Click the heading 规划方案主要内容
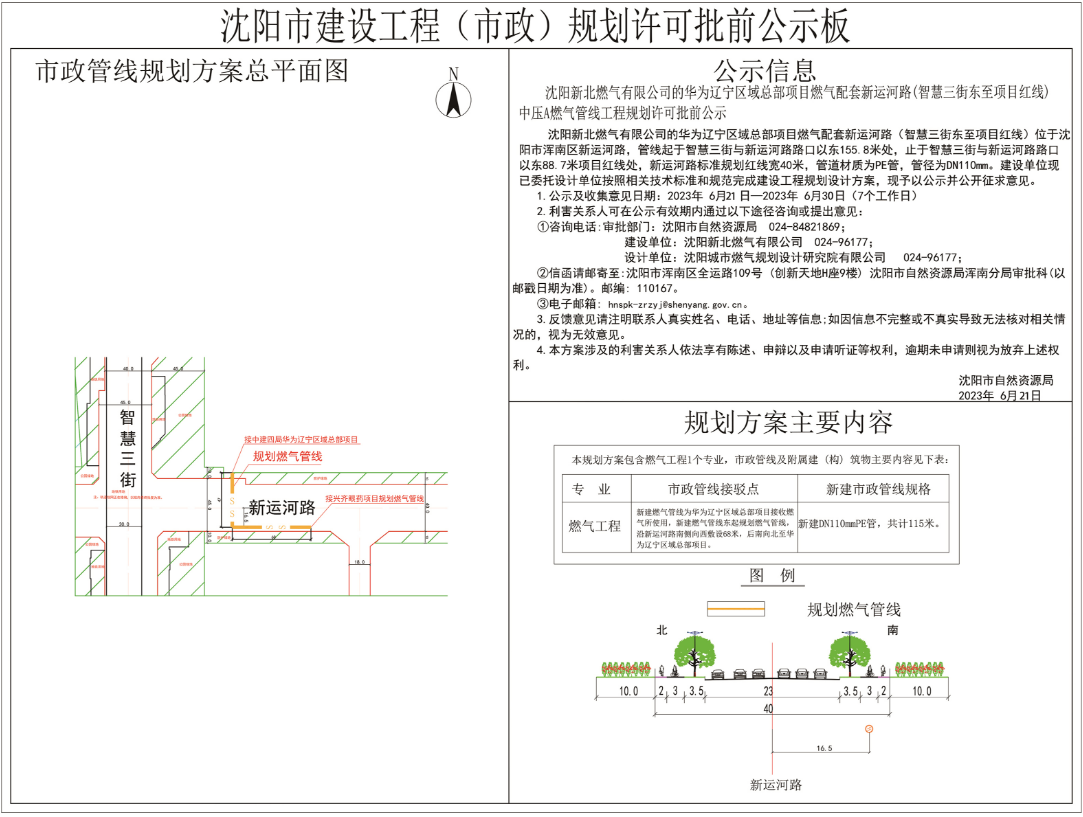The height and width of the screenshot is (817, 1083). [788, 422]
